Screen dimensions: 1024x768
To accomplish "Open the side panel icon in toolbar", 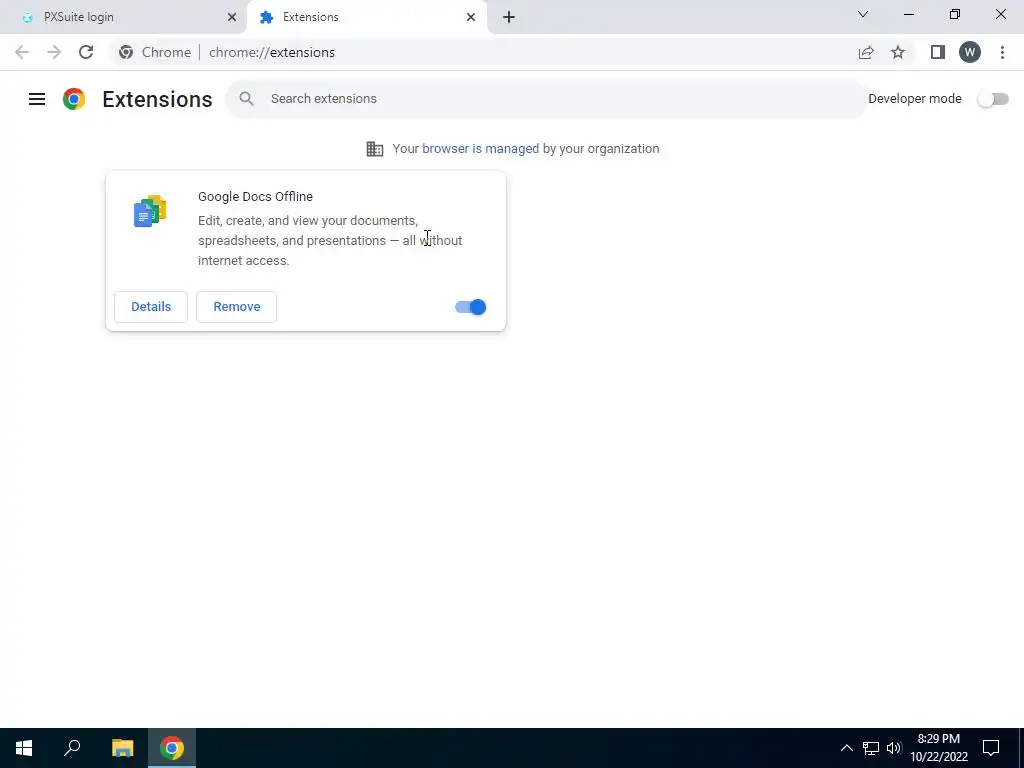I will 938,52.
